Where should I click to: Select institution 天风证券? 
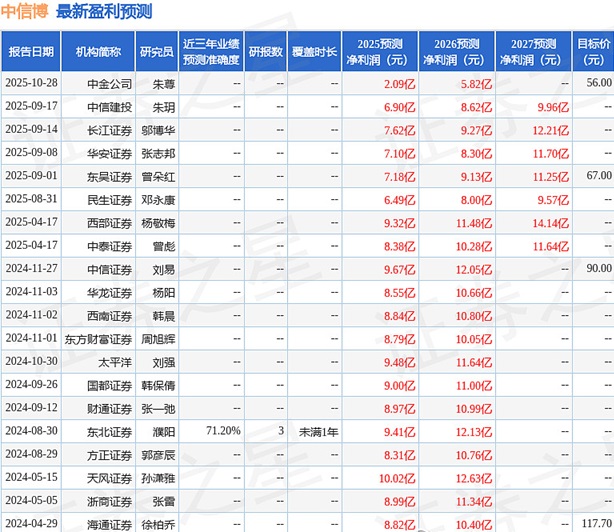[109, 478]
